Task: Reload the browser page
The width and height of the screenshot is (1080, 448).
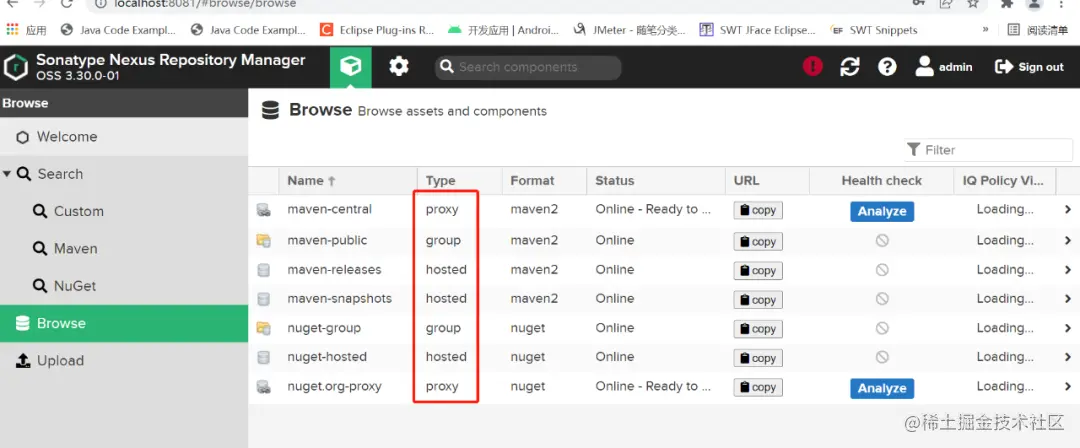Action: 67,3
